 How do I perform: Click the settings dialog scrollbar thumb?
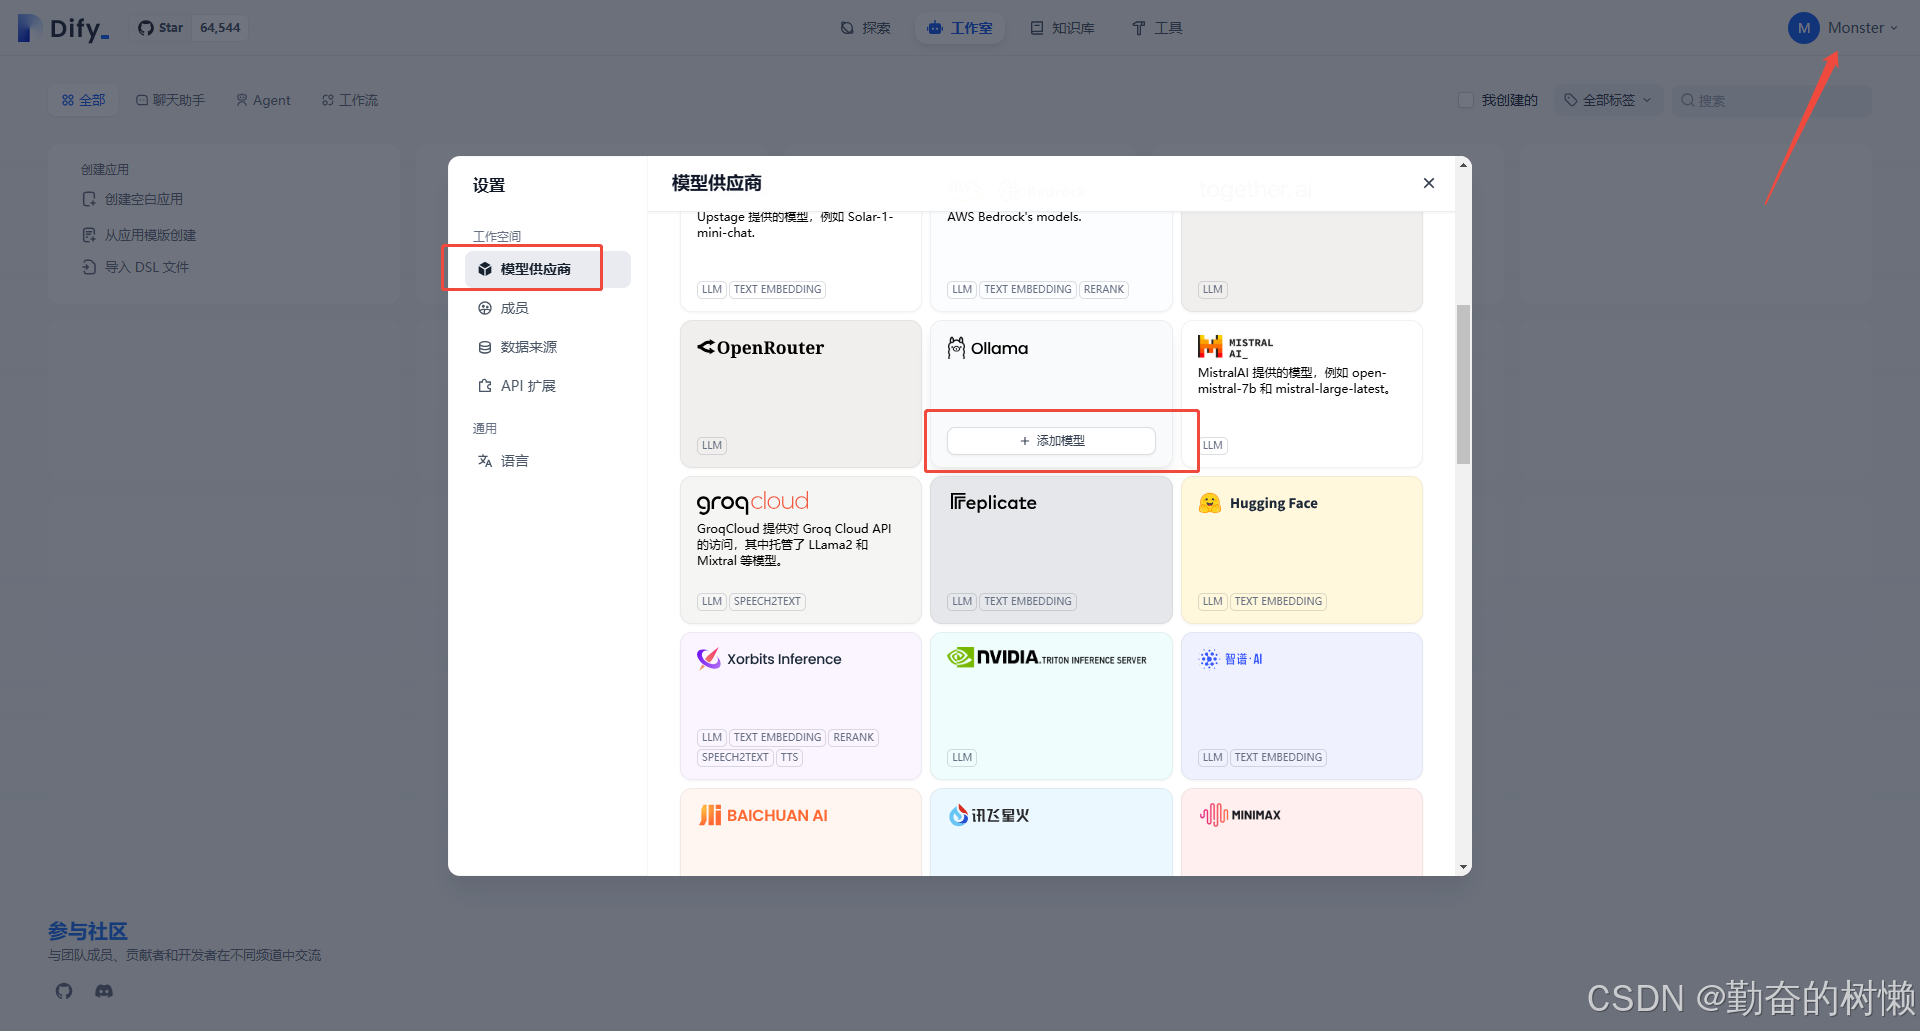[x=1463, y=385]
